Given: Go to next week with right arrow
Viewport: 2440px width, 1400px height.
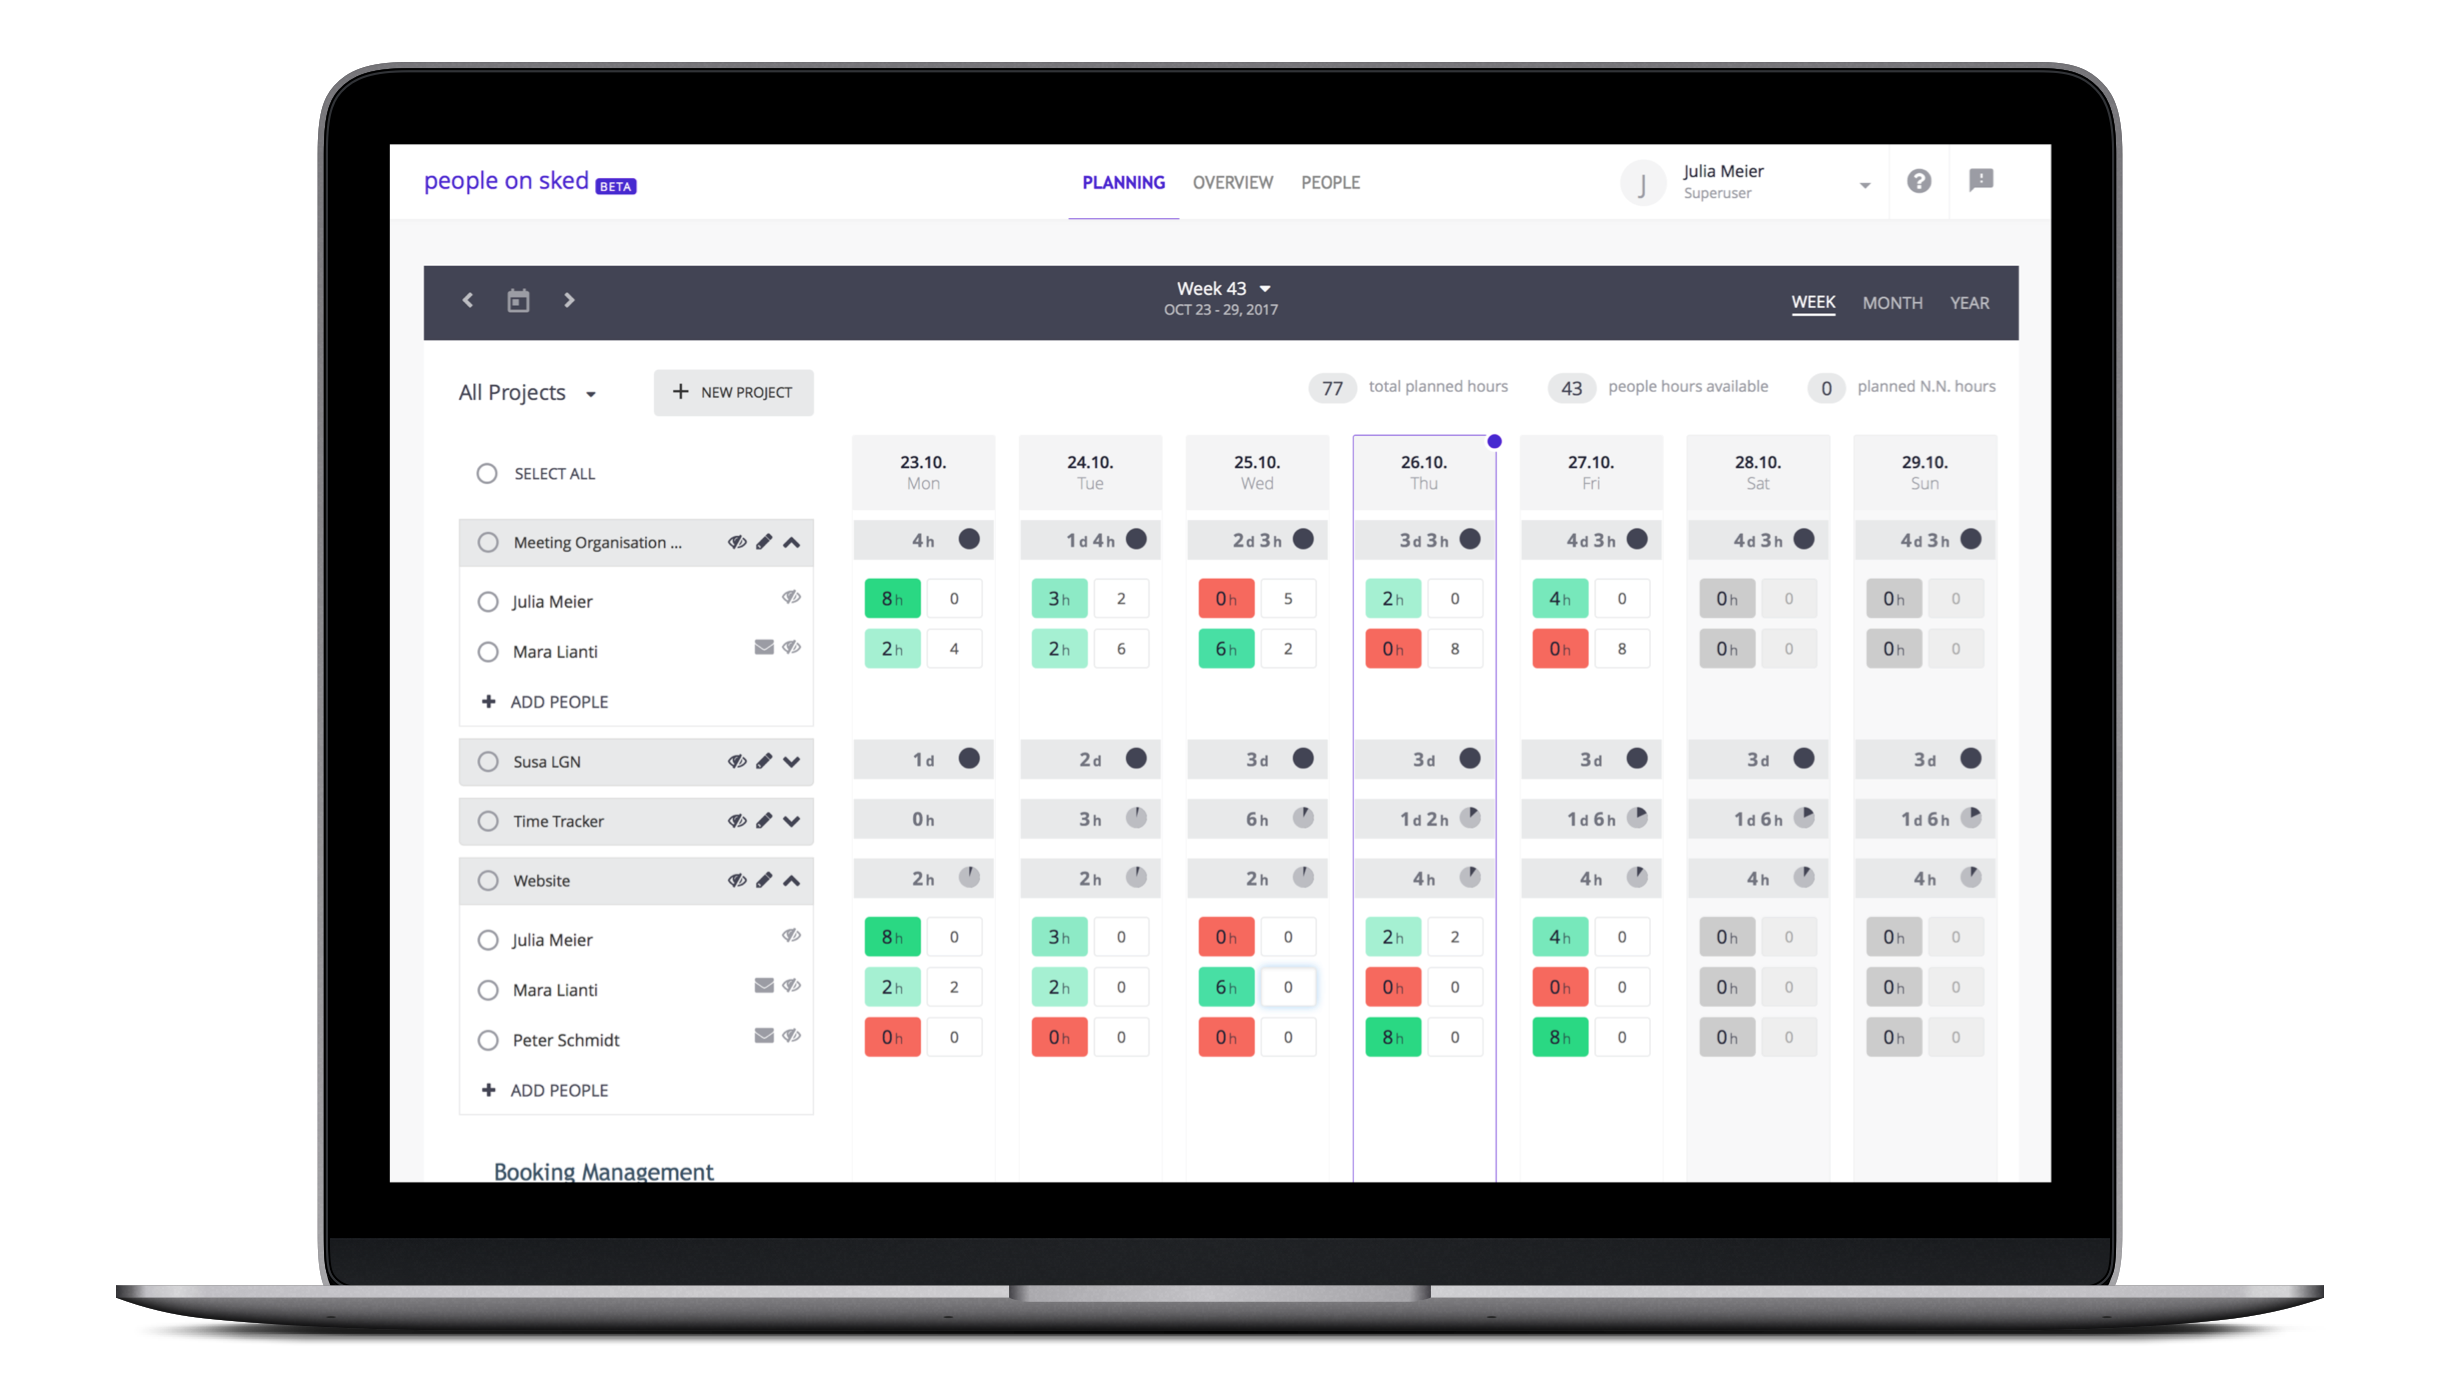Looking at the screenshot, I should coord(569,300).
